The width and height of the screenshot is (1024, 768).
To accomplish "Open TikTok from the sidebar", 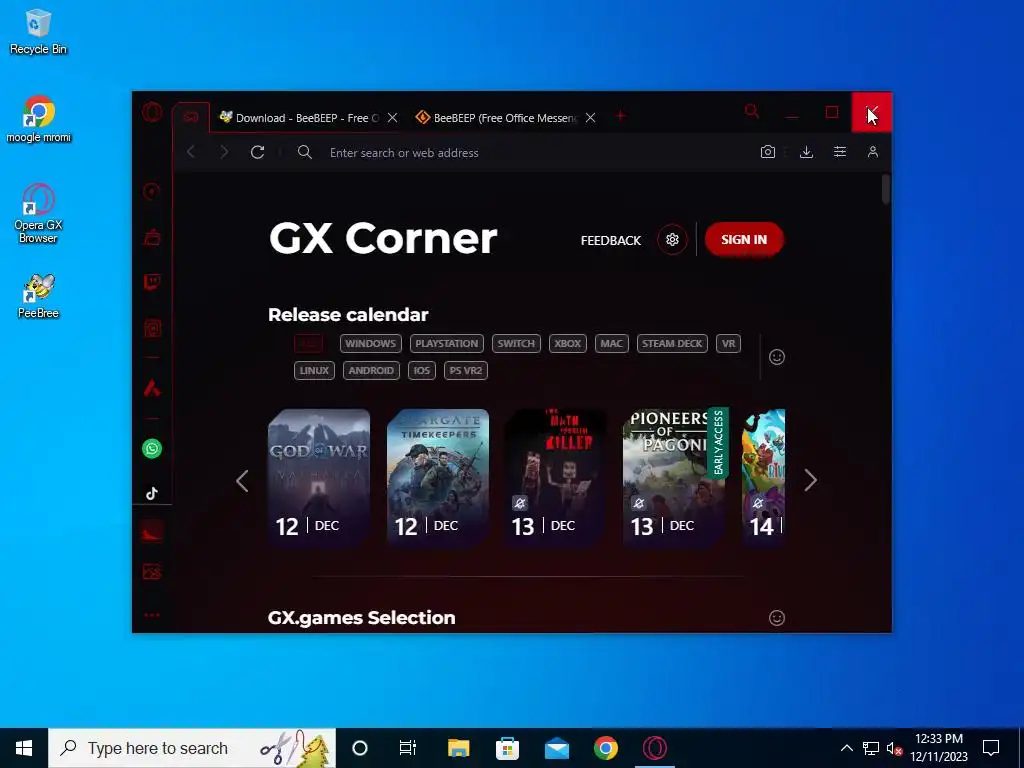I will [152, 493].
